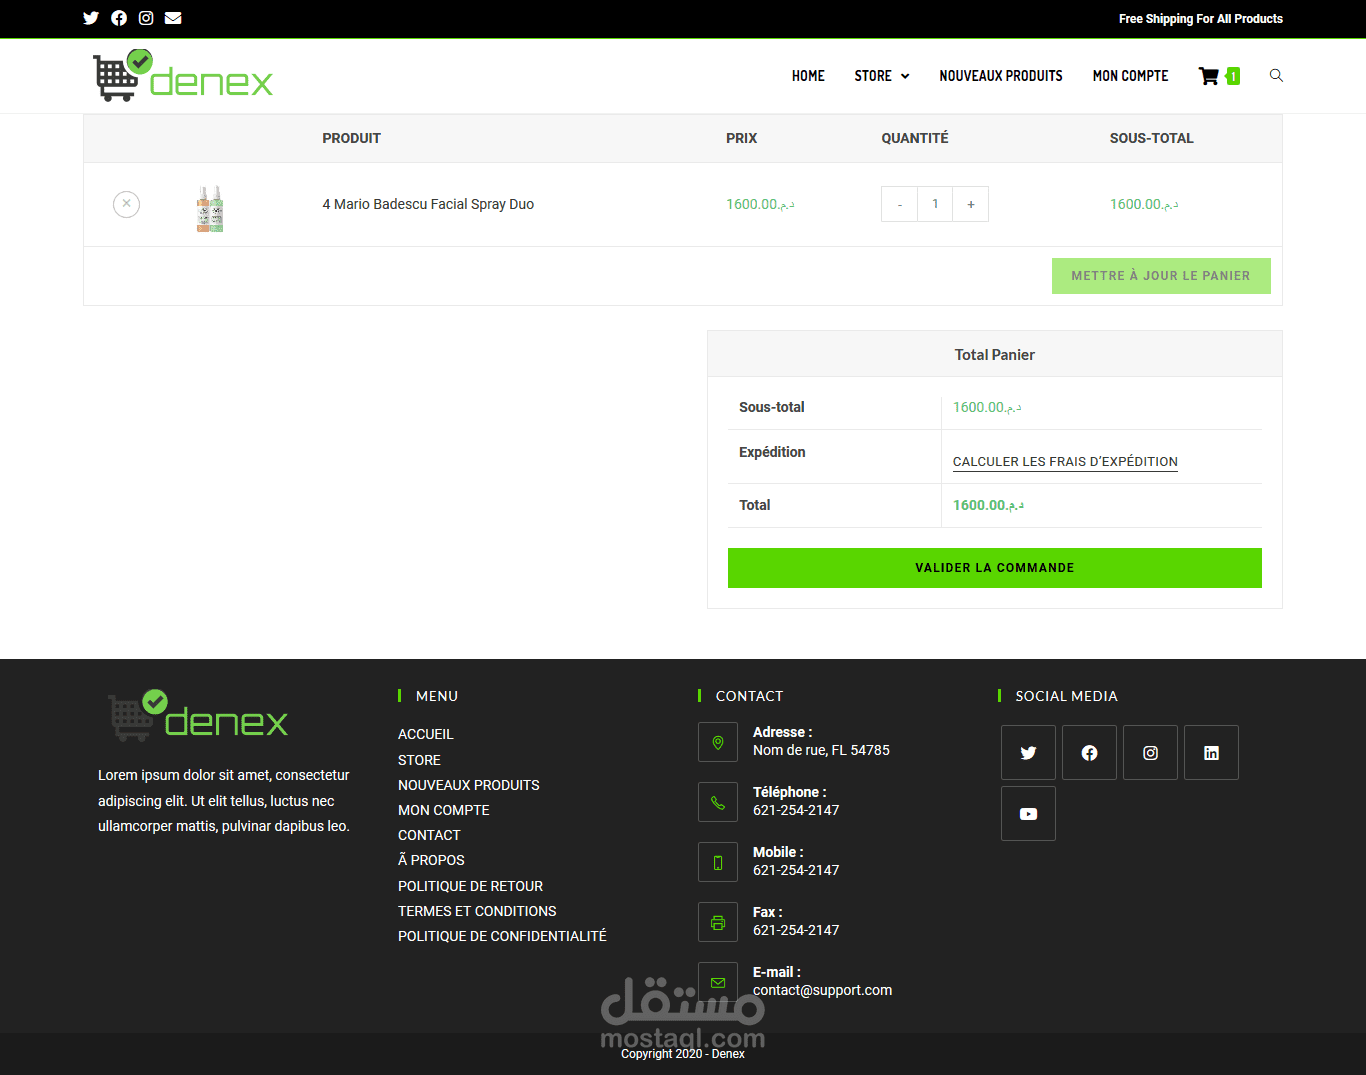Viewport: 1366px width, 1075px height.
Task: Decrease quantity with minus button
Action: point(900,204)
